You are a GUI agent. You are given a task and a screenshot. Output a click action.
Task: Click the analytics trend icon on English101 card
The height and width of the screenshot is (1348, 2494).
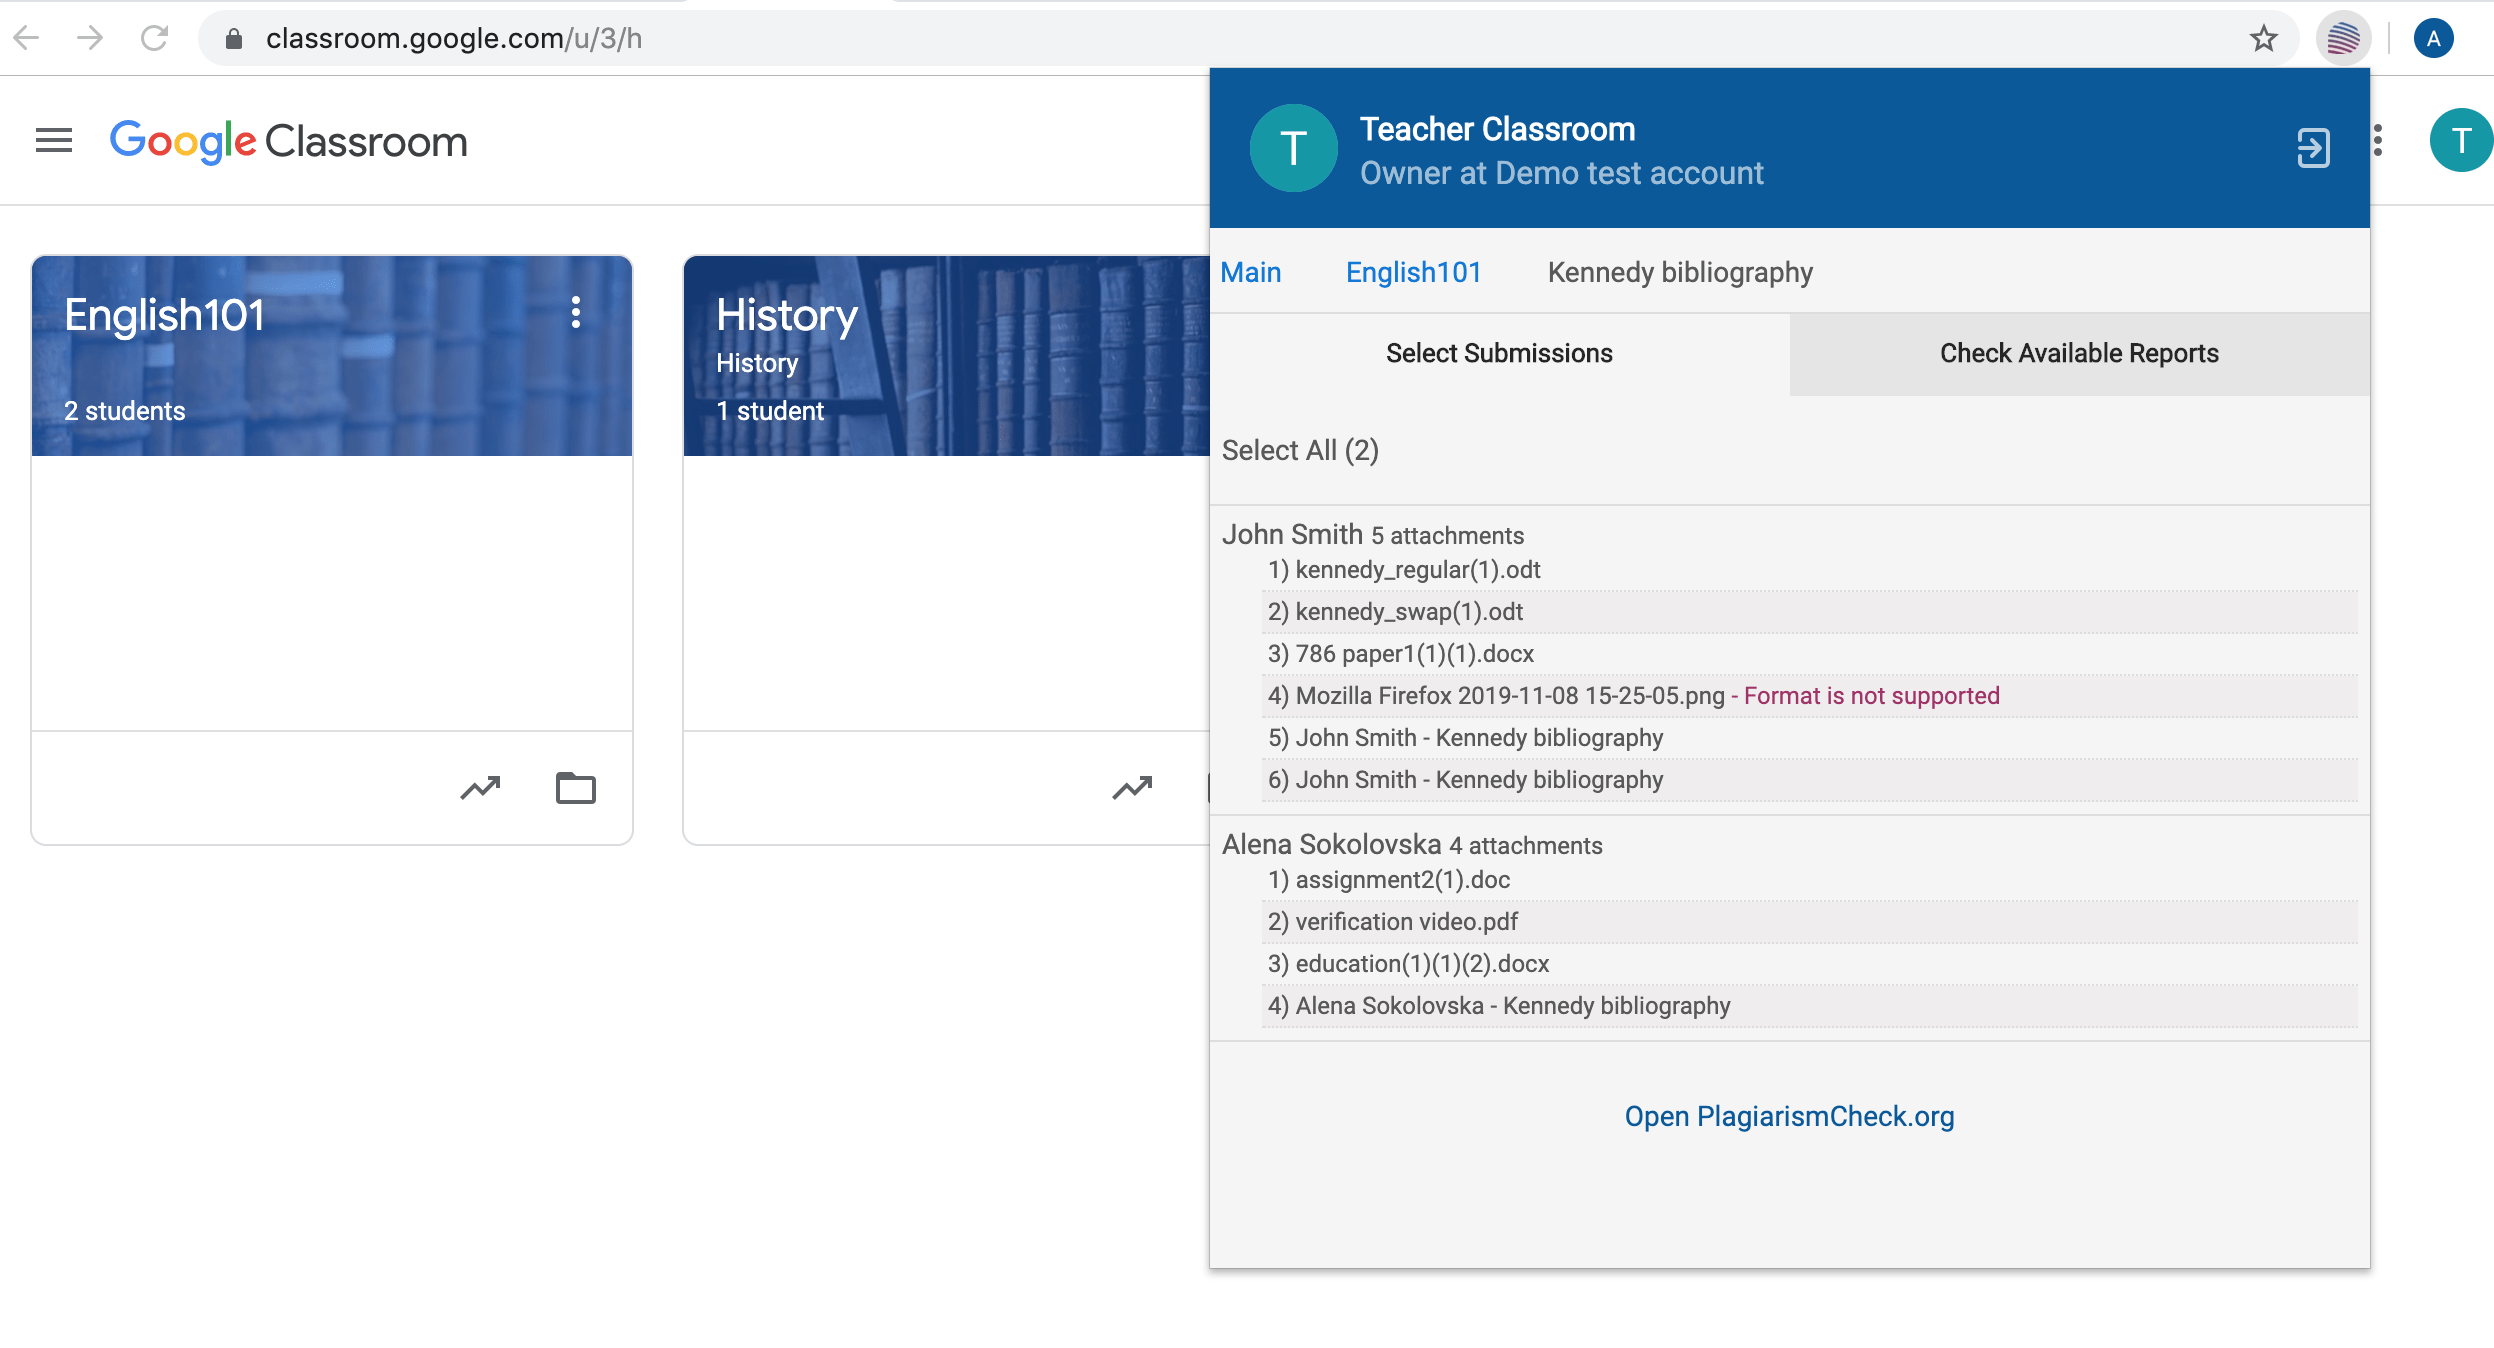480,785
